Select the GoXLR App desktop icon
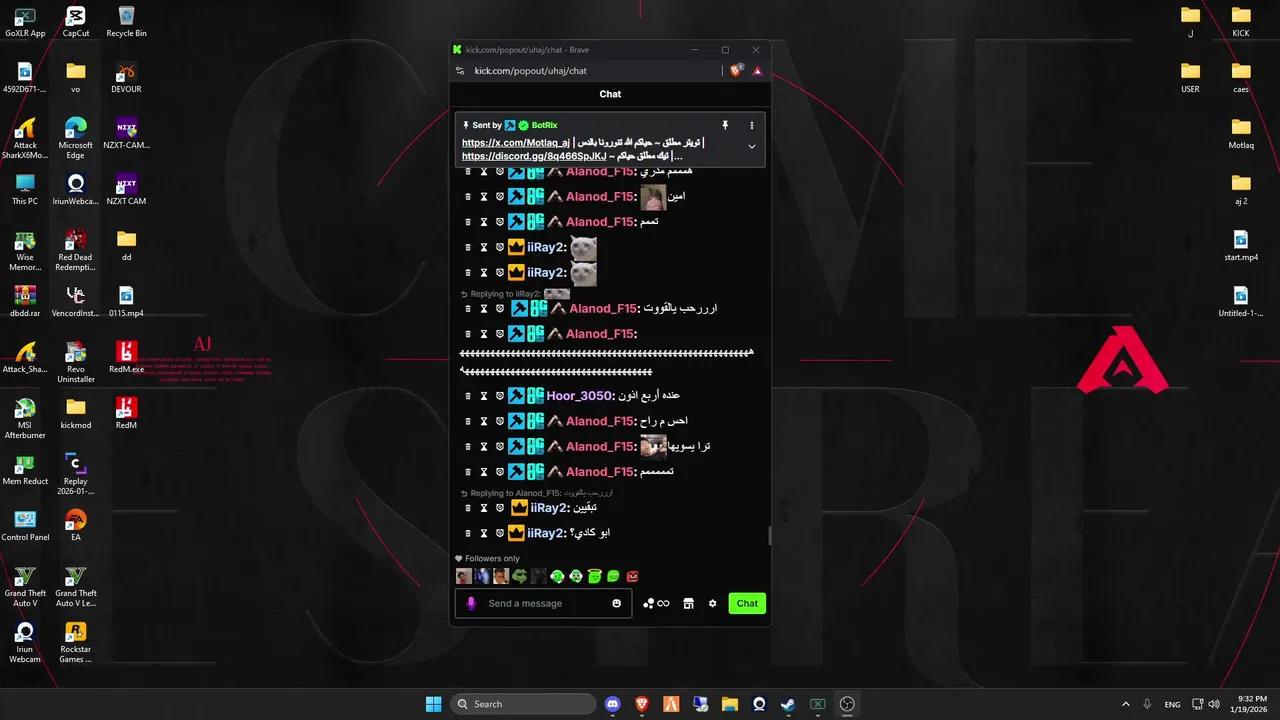This screenshot has height=720, width=1280. (25, 22)
